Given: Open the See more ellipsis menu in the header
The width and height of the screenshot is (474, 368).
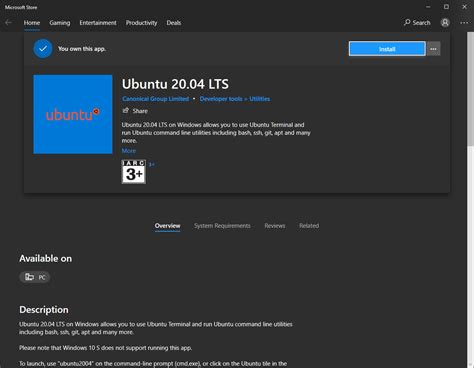Looking at the screenshot, I should (x=464, y=23).
